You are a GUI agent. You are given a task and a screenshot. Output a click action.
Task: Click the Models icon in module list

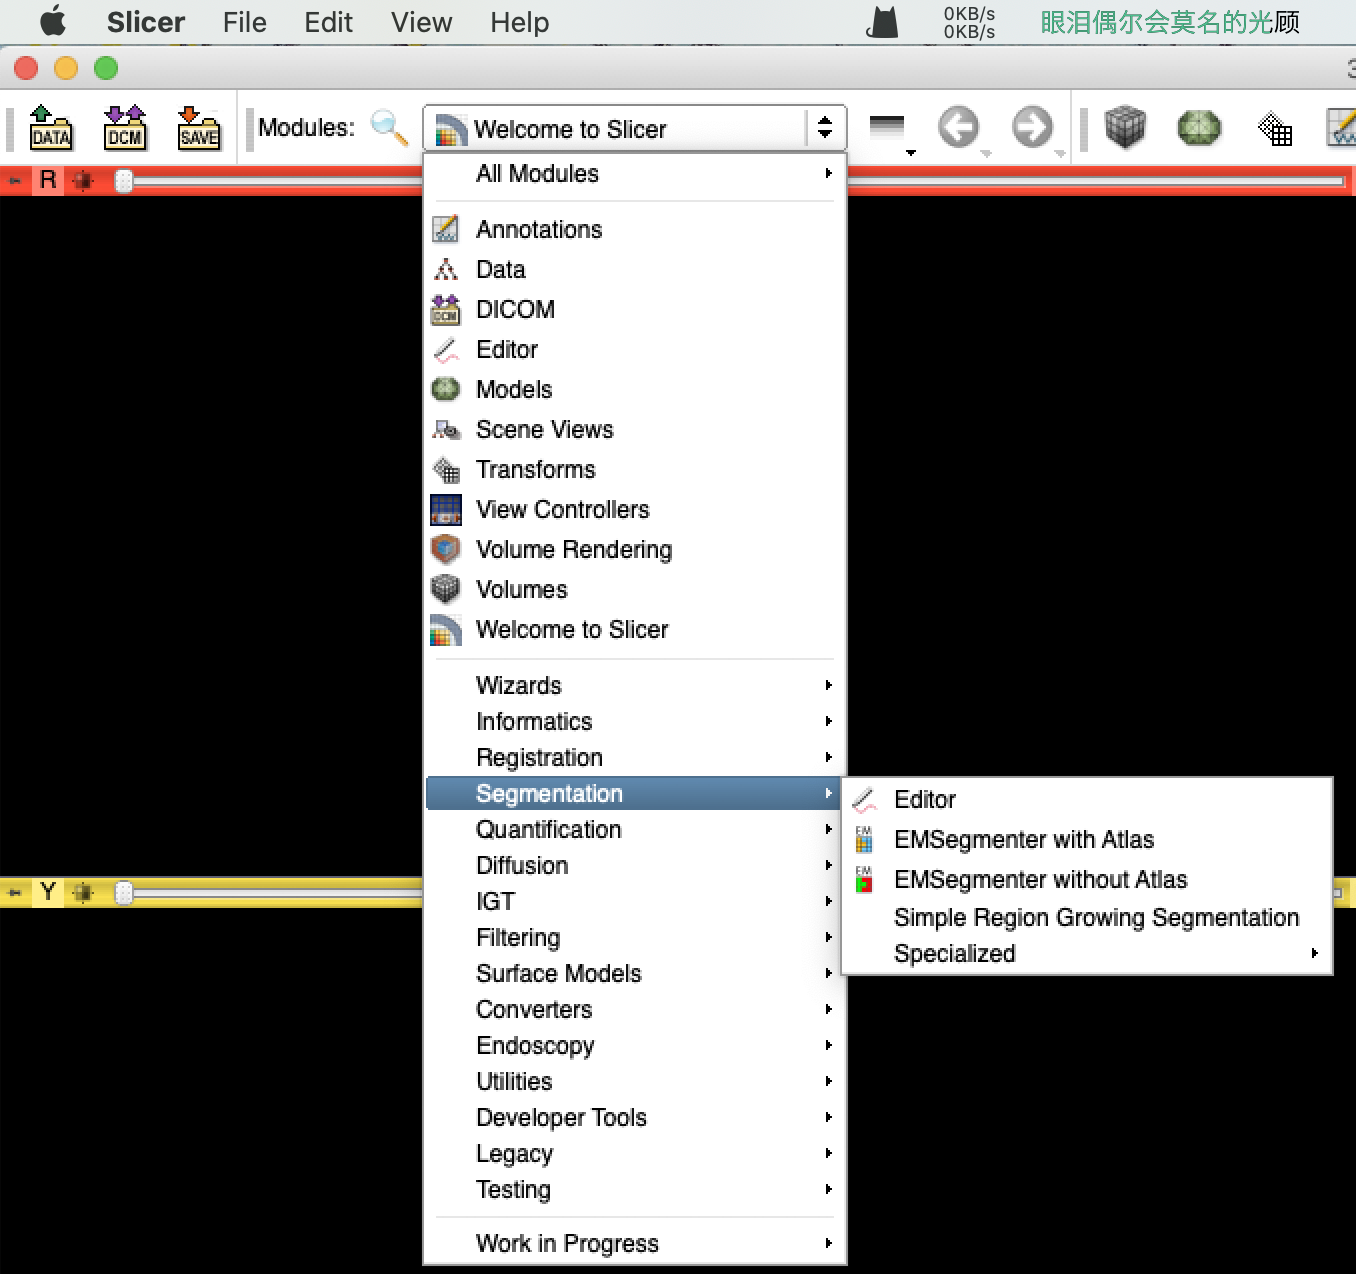(x=446, y=389)
